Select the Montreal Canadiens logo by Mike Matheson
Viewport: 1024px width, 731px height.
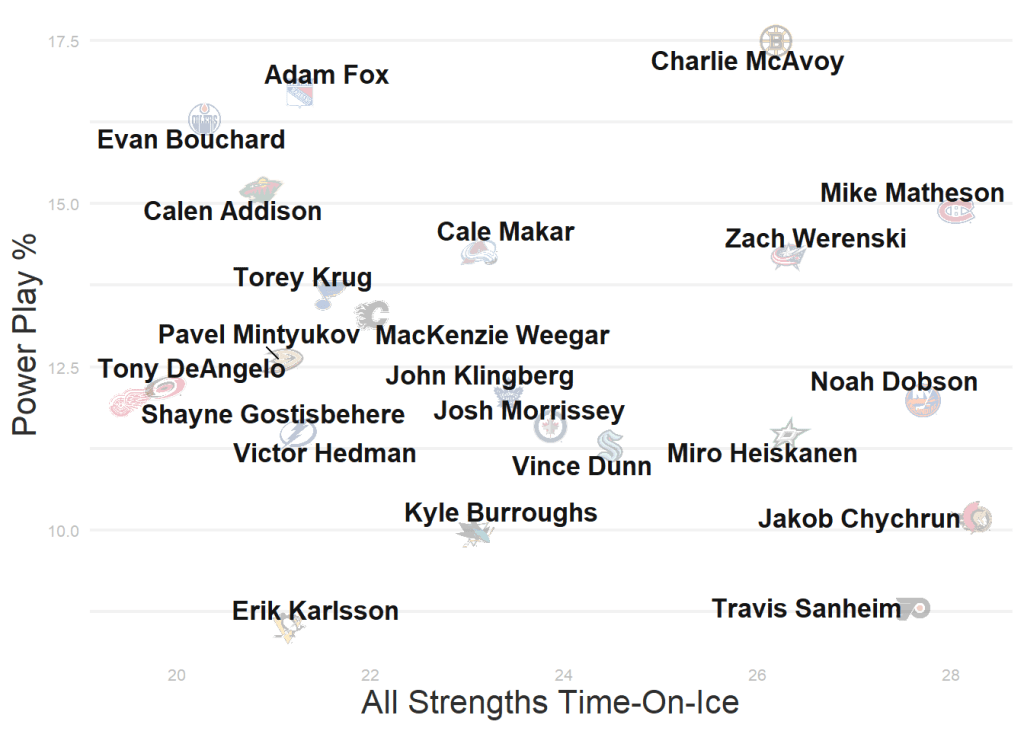(955, 211)
